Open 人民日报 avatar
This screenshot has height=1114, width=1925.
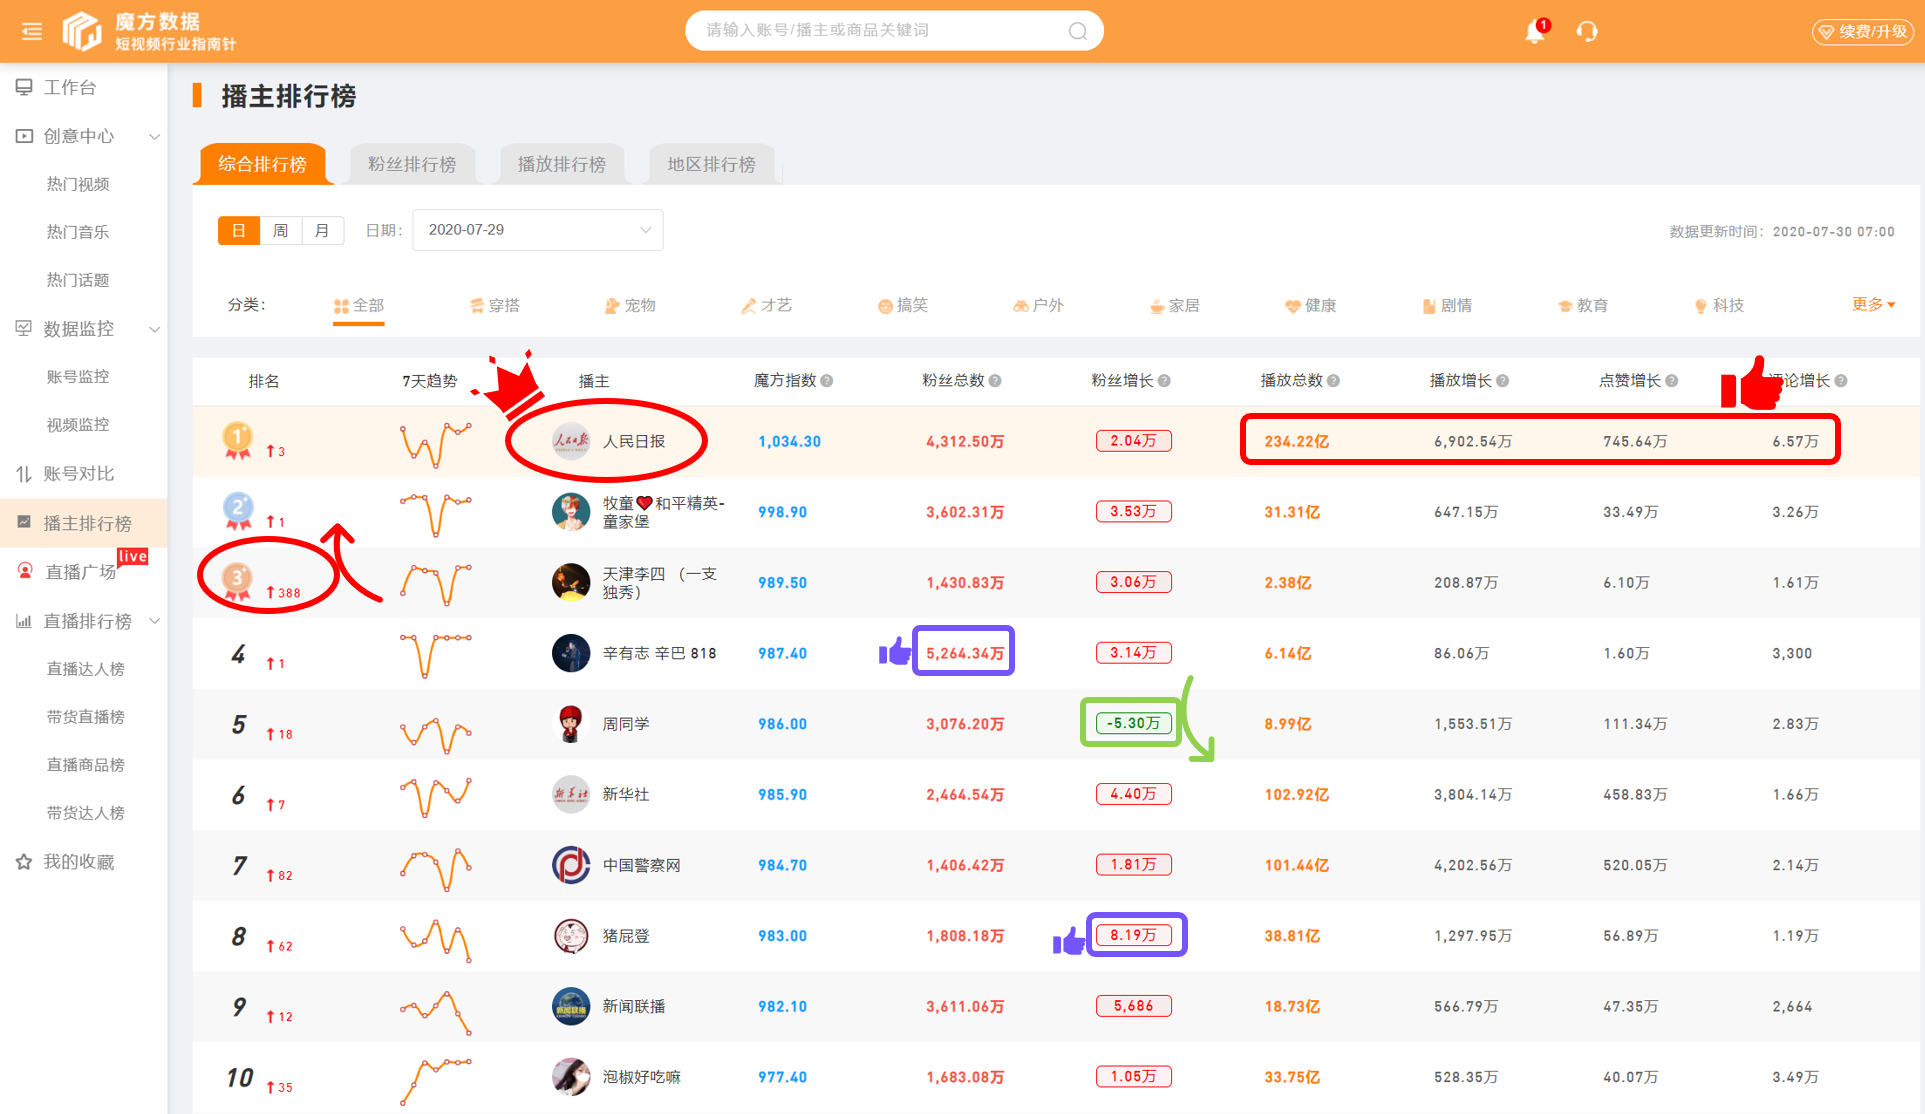[571, 441]
